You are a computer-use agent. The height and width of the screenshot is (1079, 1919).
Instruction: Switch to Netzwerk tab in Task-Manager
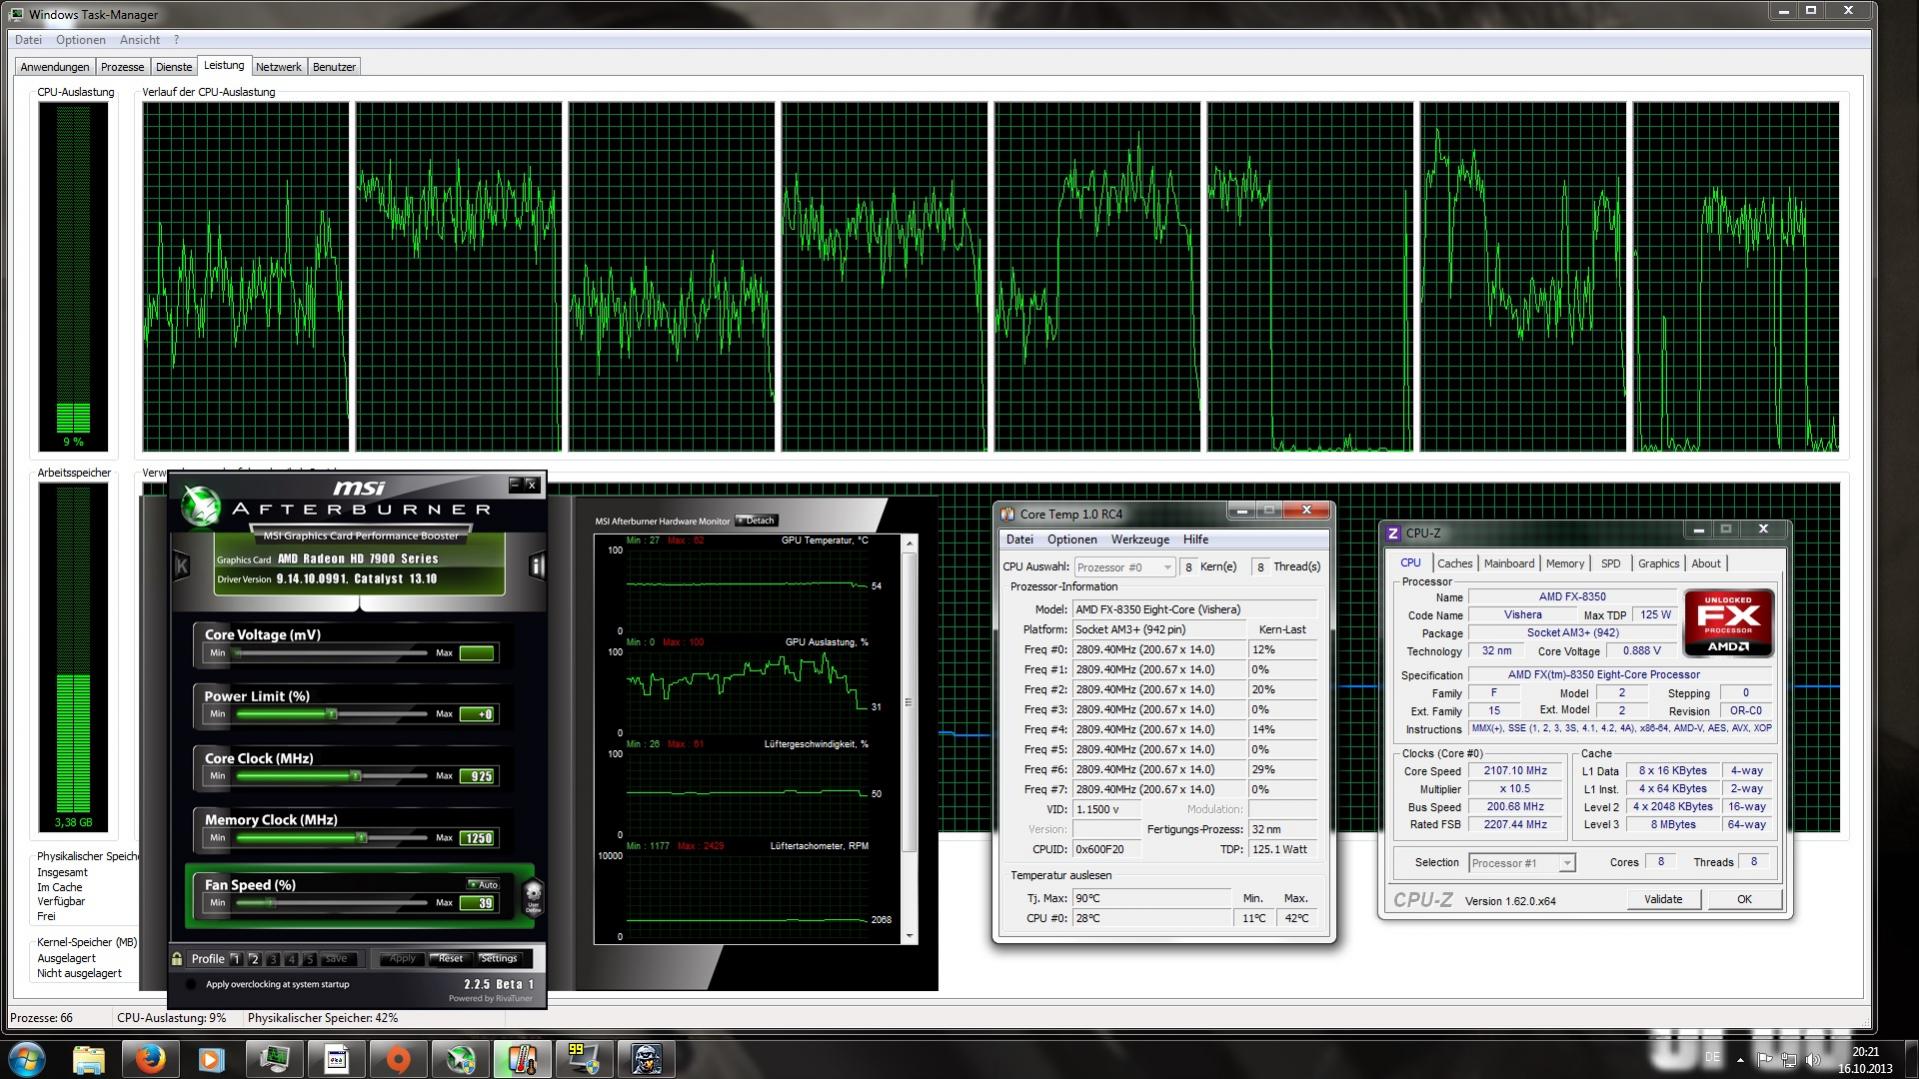coord(278,67)
